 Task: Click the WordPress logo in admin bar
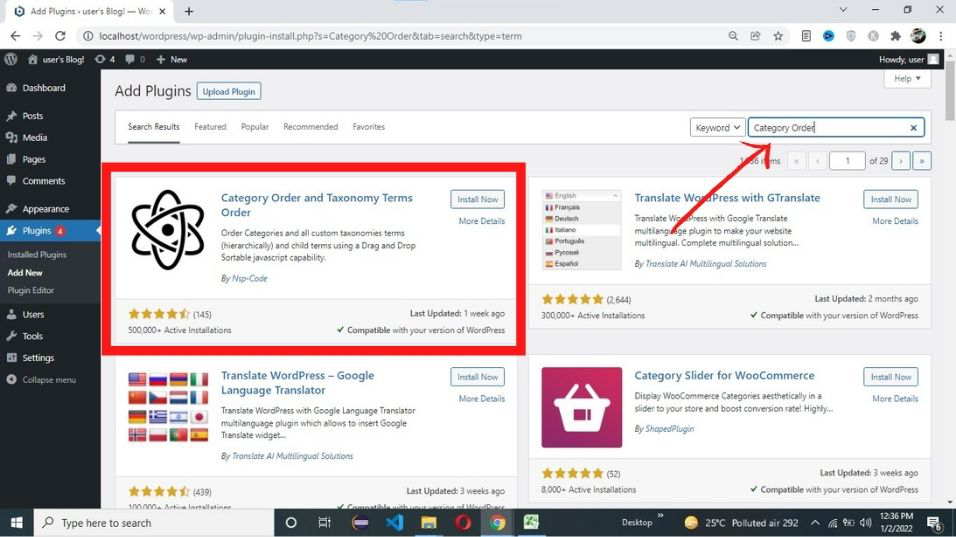[x=10, y=59]
